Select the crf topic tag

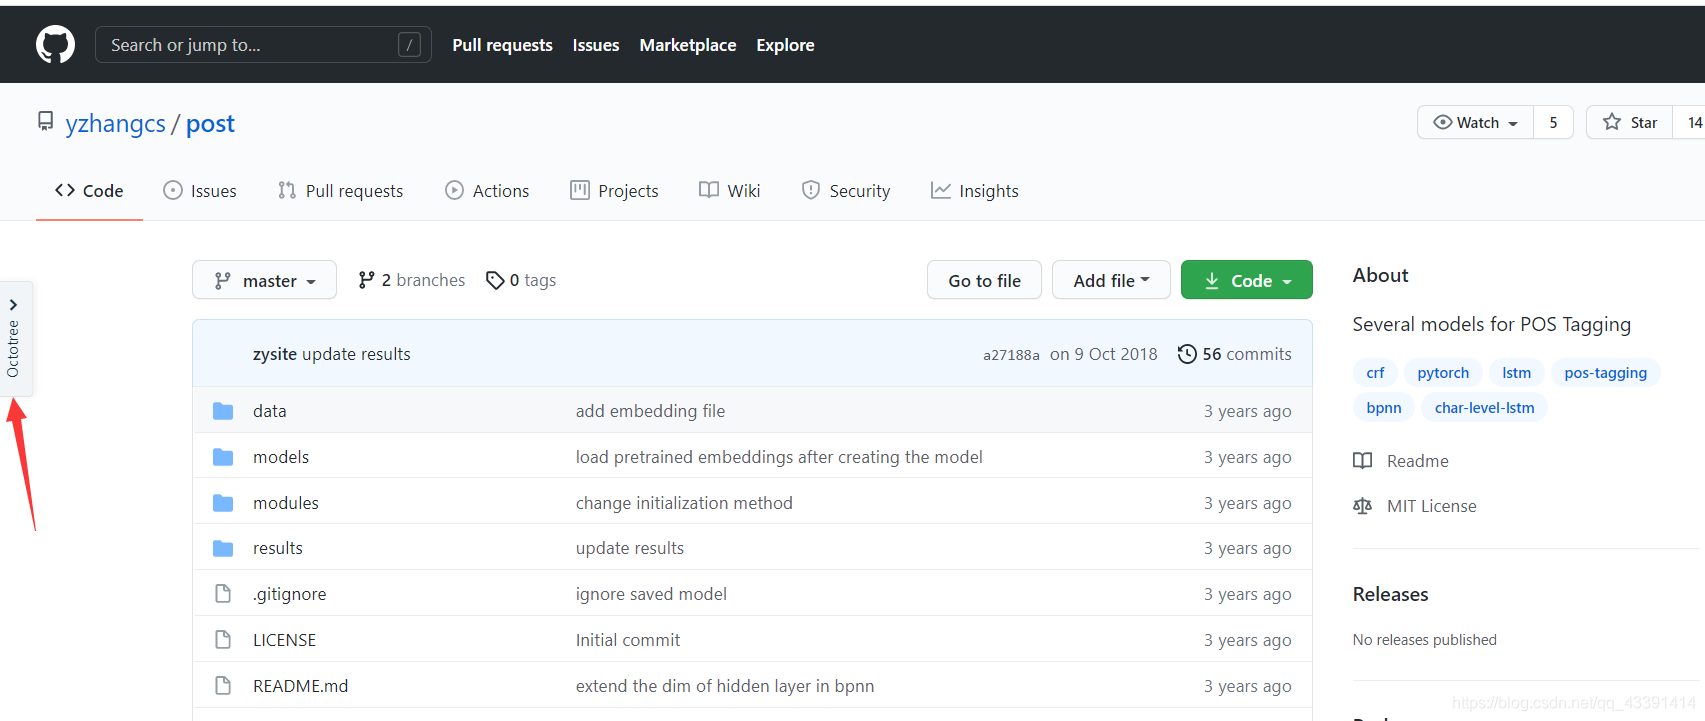pyautogui.click(x=1375, y=373)
